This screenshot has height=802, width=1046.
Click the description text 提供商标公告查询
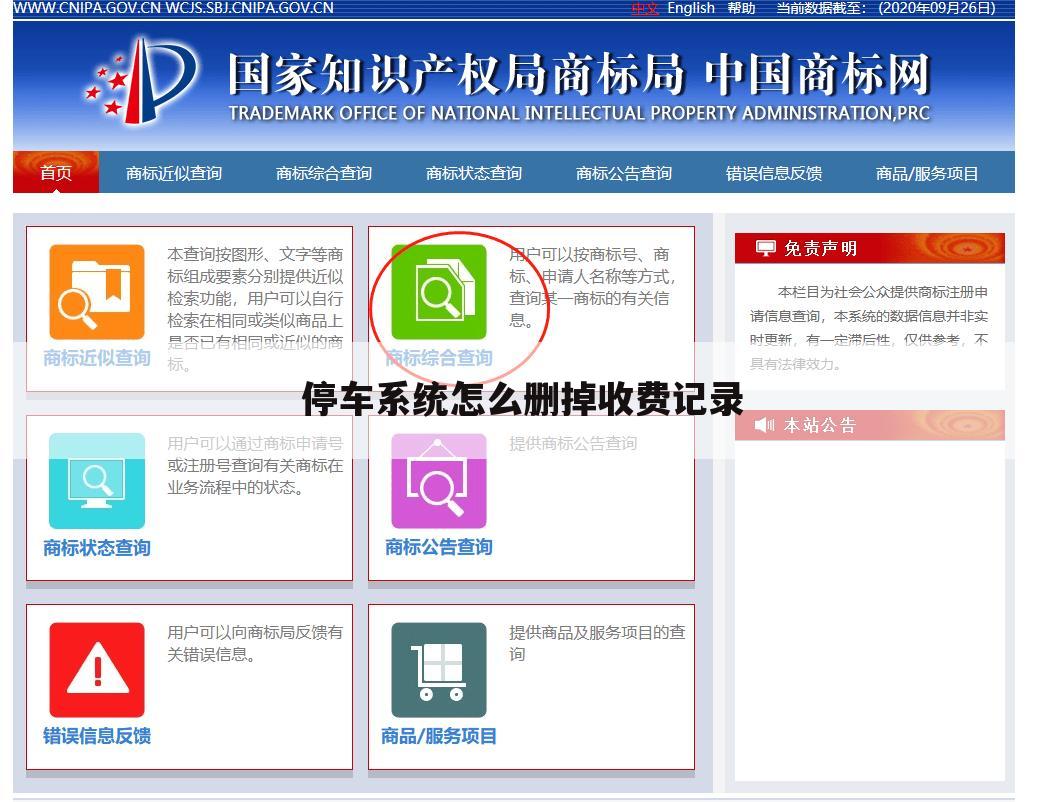tap(573, 444)
